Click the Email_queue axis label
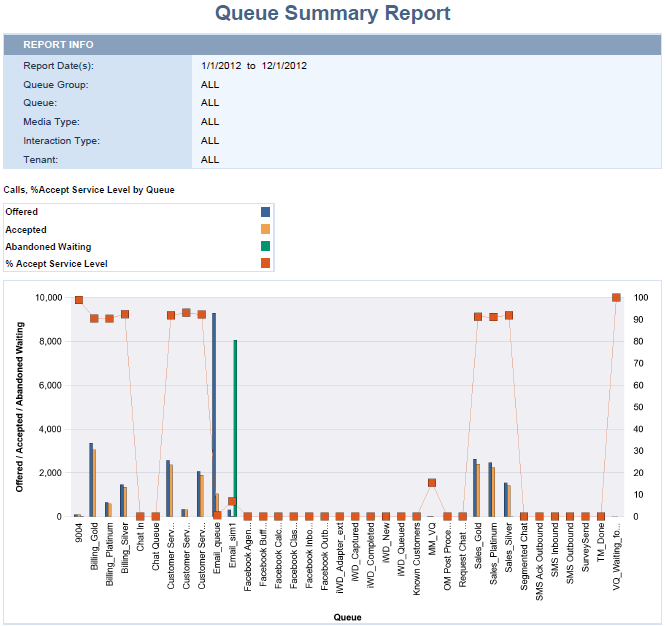This screenshot has height=626, width=666. click(217, 549)
